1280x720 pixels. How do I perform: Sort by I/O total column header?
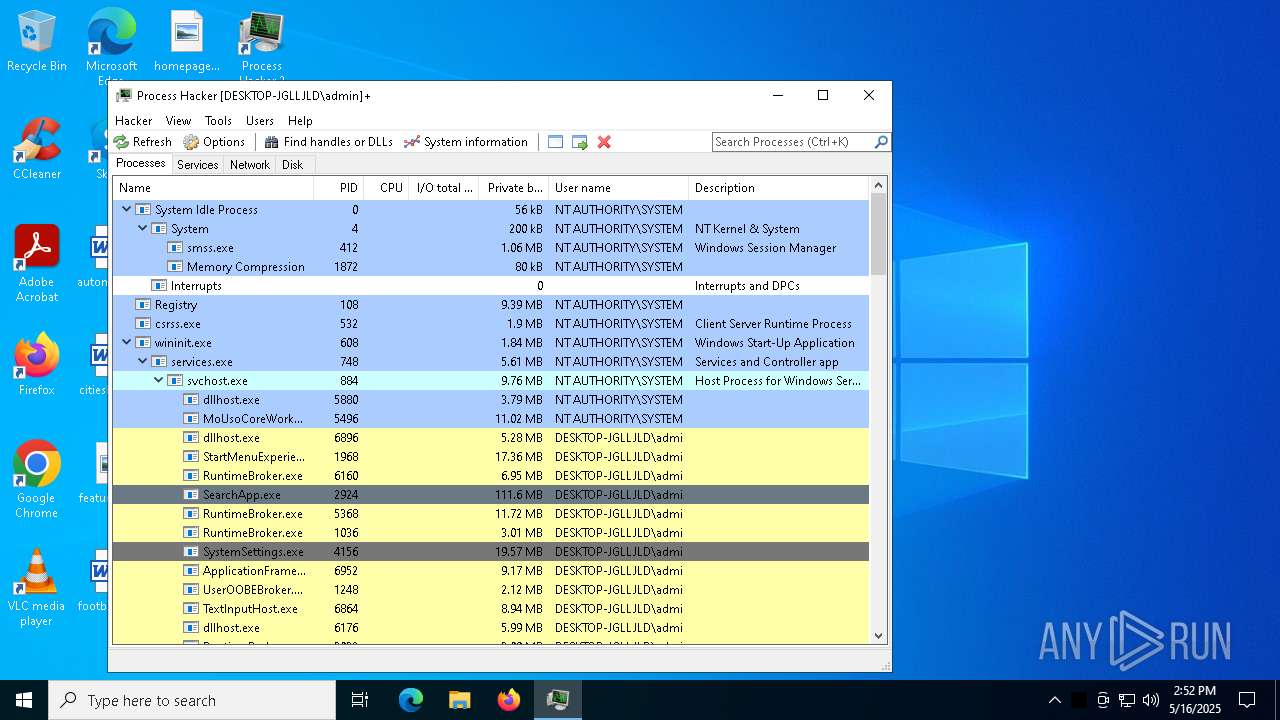tap(444, 188)
